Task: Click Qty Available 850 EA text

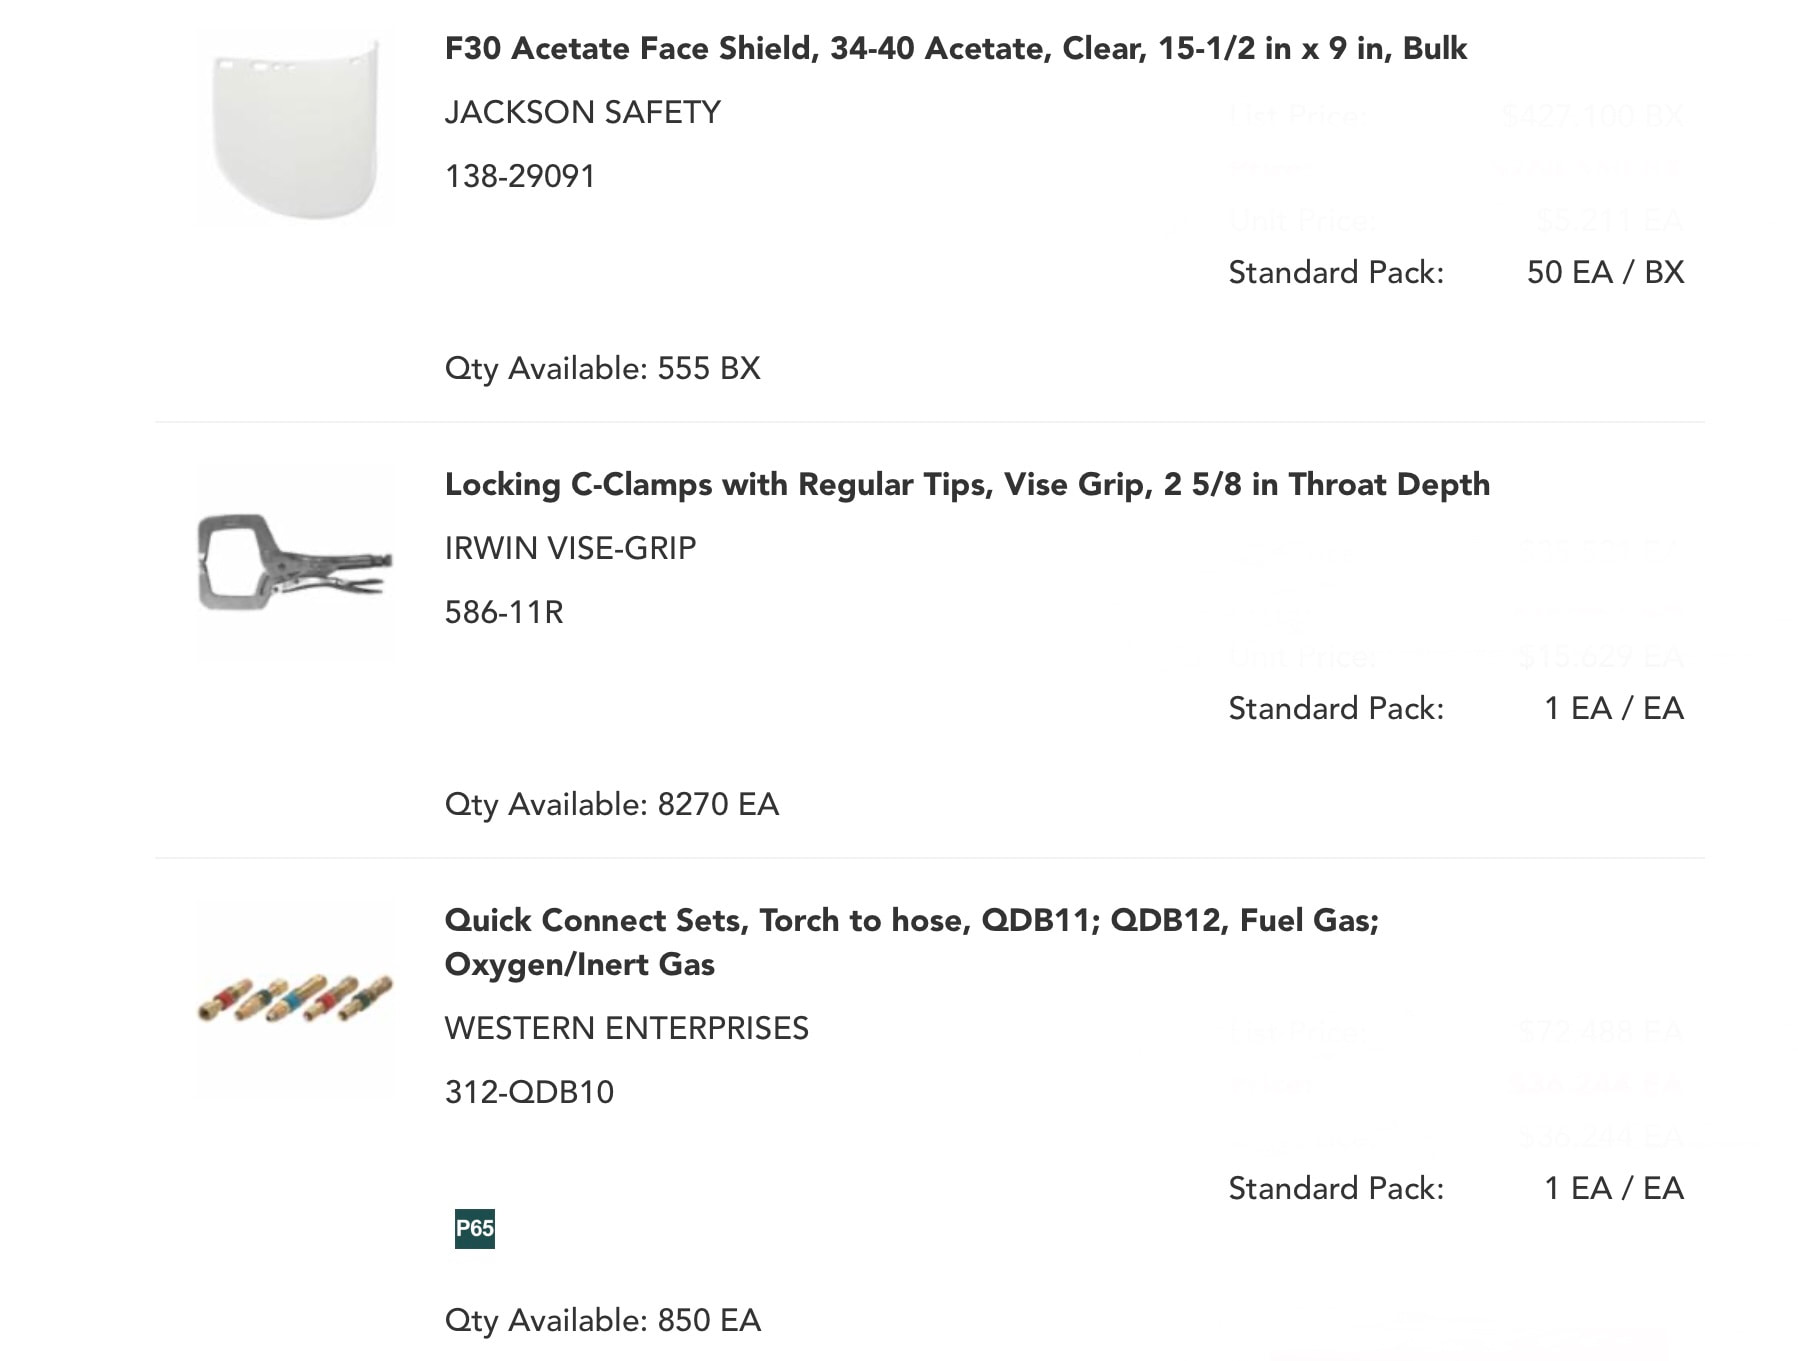Action: (602, 1320)
